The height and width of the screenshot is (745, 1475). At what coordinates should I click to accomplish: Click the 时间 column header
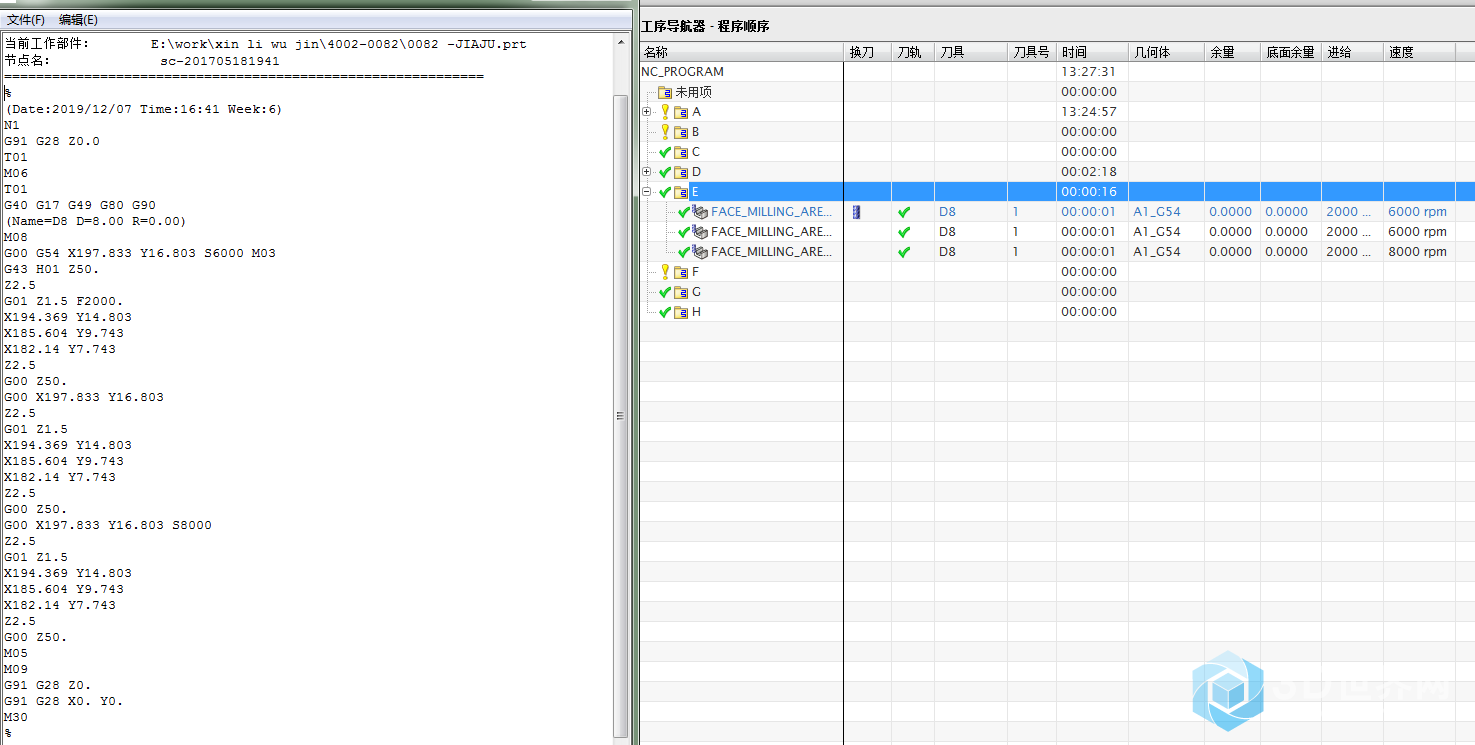(x=1092, y=52)
